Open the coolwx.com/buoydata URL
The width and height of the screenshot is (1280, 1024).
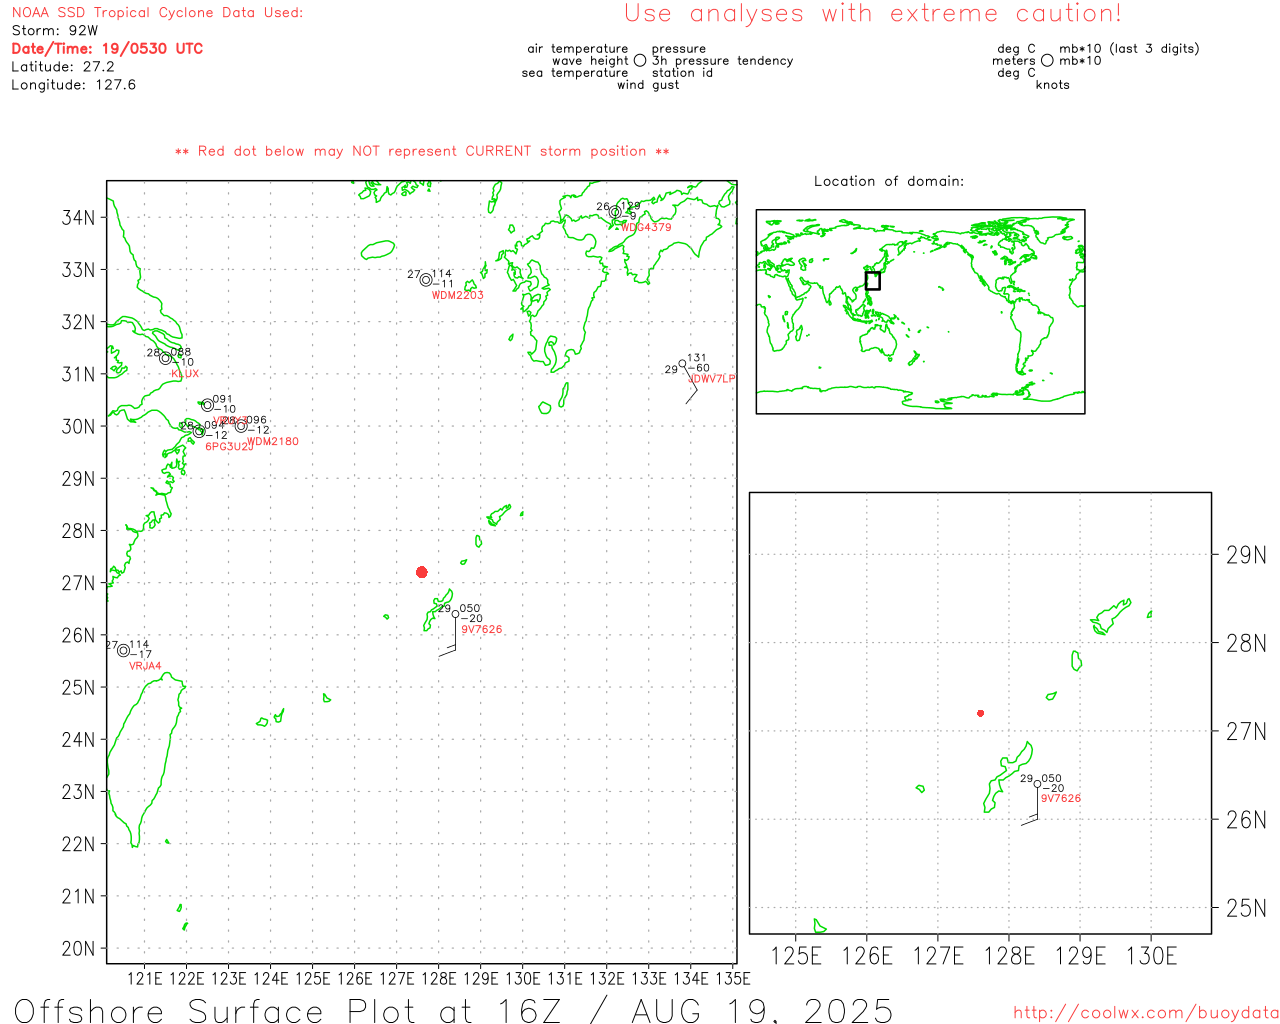click(x=1146, y=1013)
